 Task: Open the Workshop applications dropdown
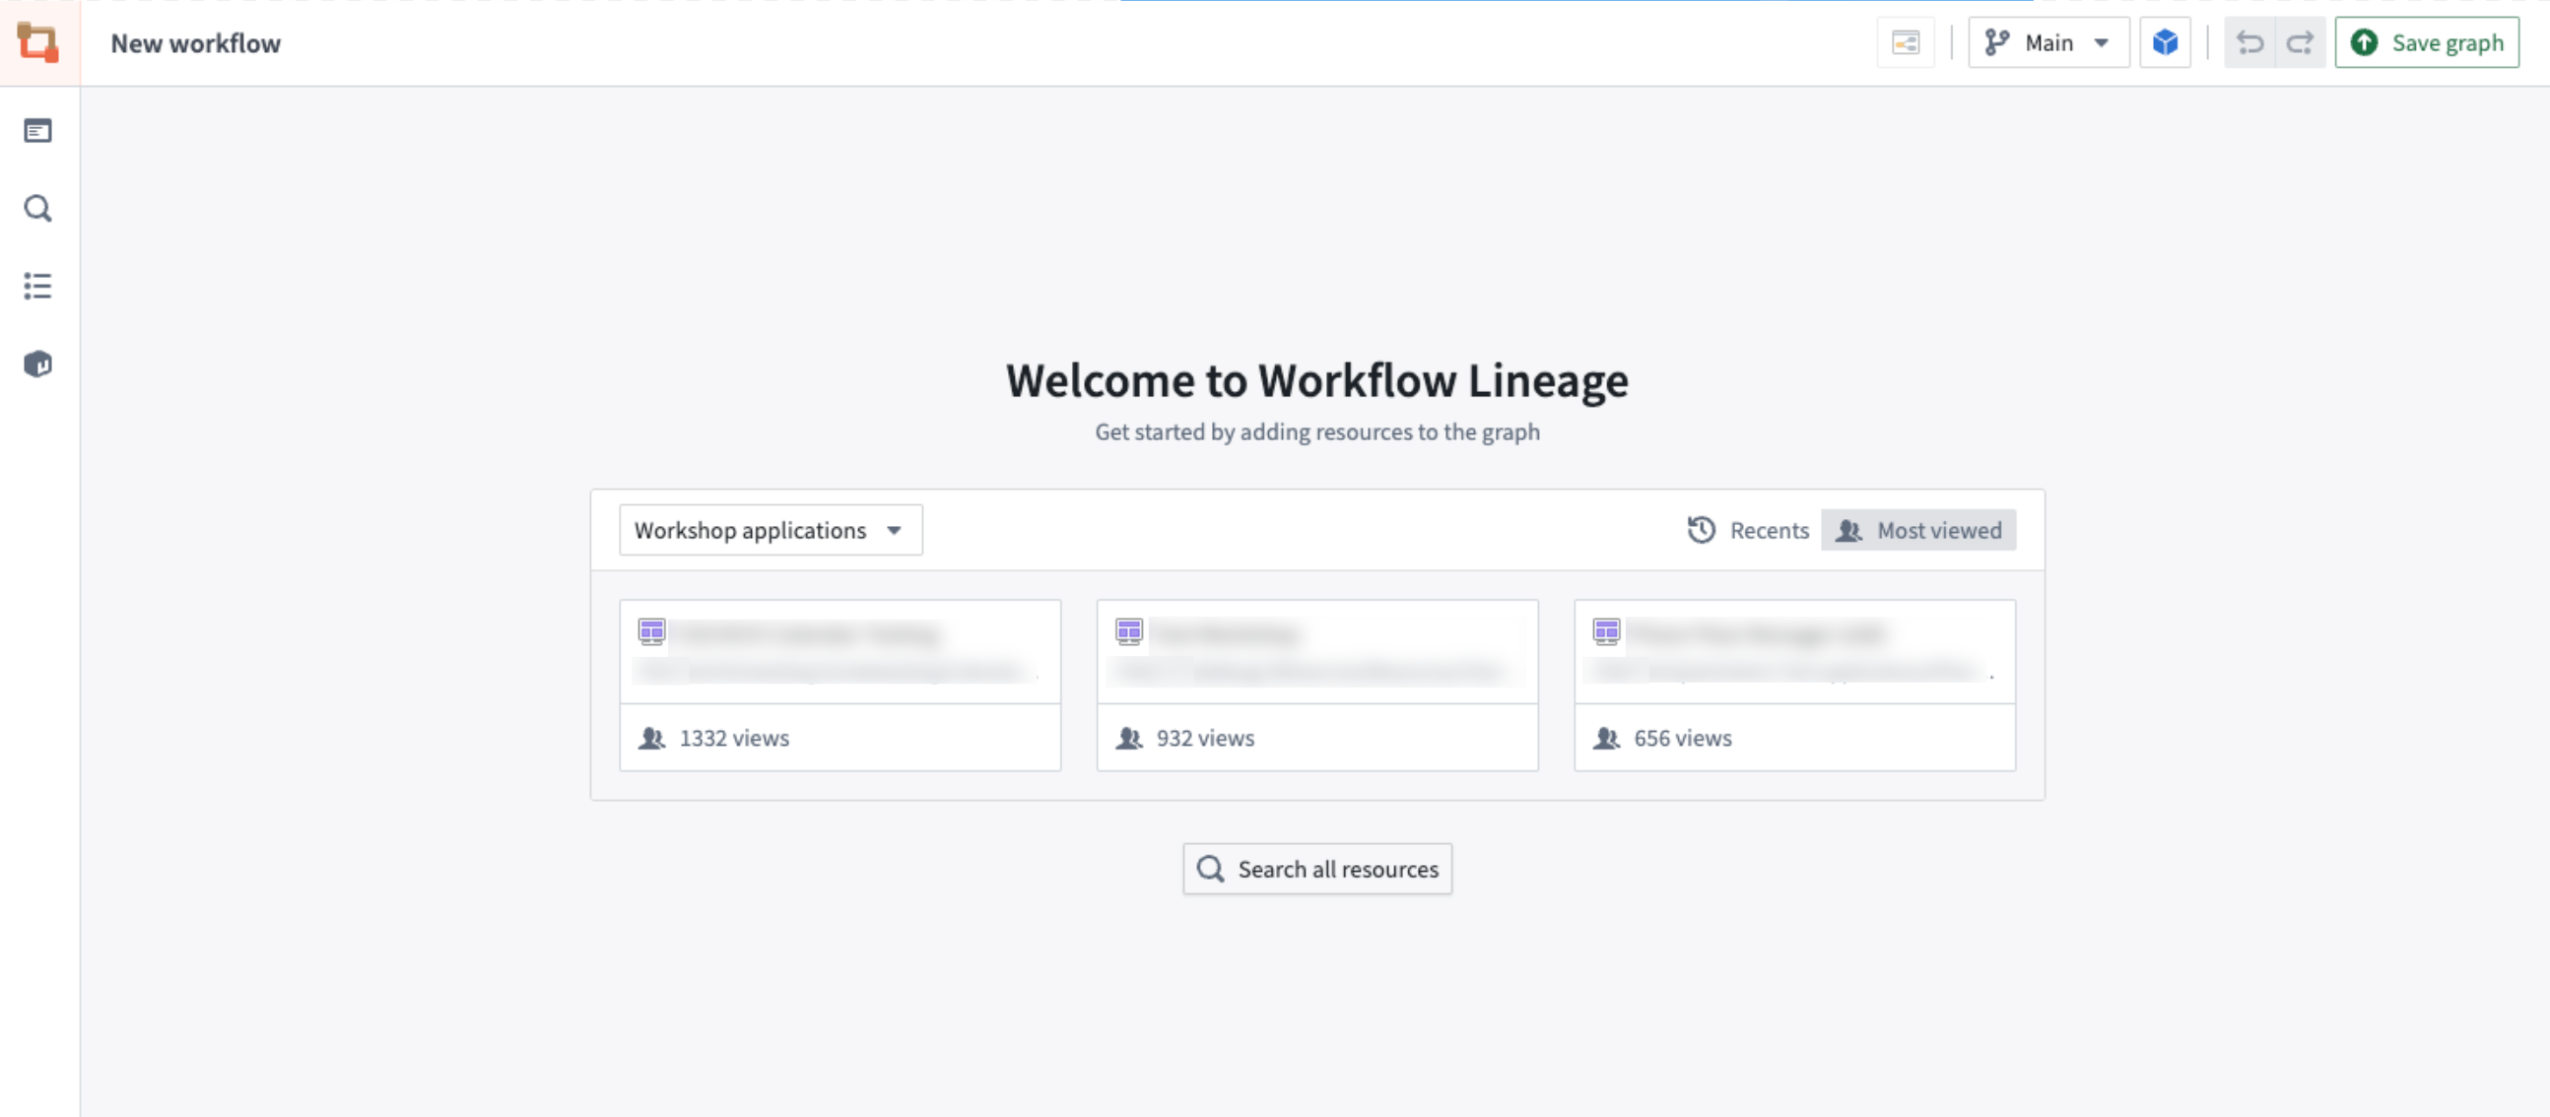coord(768,530)
